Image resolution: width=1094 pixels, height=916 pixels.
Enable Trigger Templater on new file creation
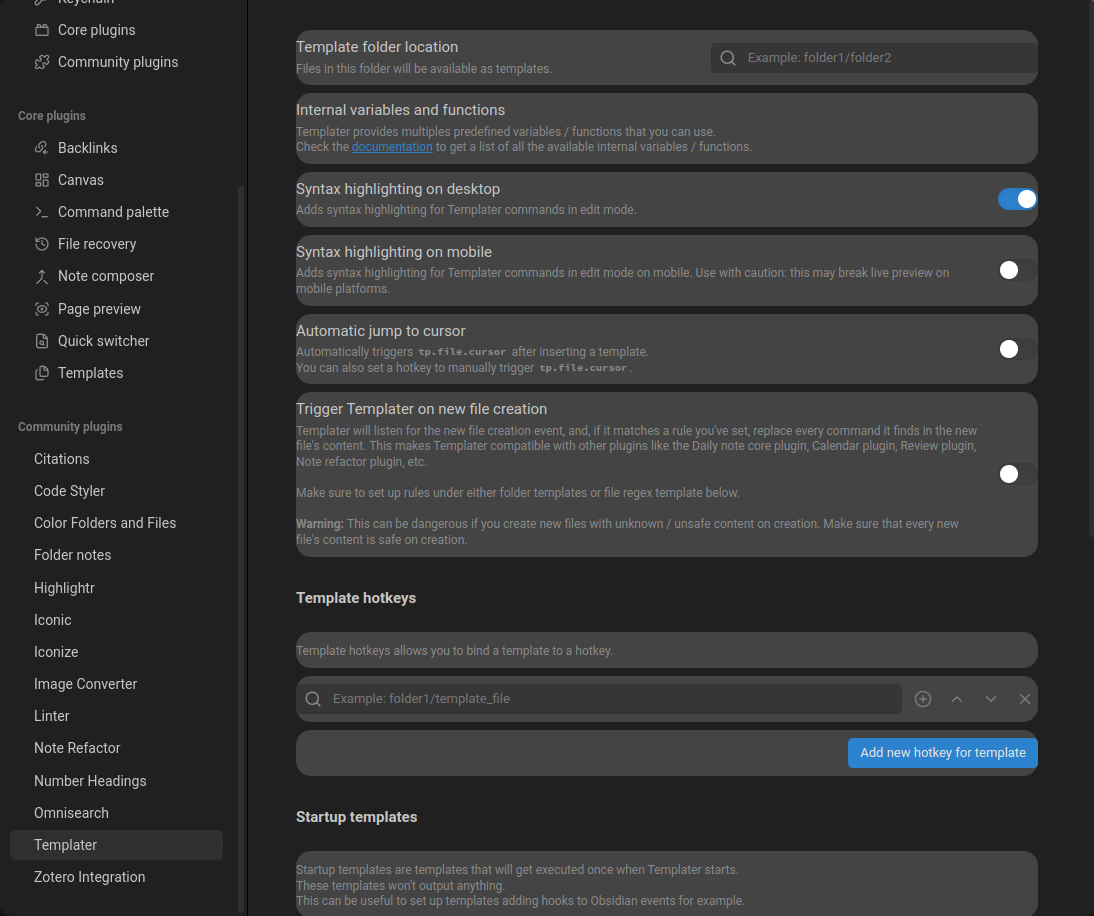click(1017, 474)
